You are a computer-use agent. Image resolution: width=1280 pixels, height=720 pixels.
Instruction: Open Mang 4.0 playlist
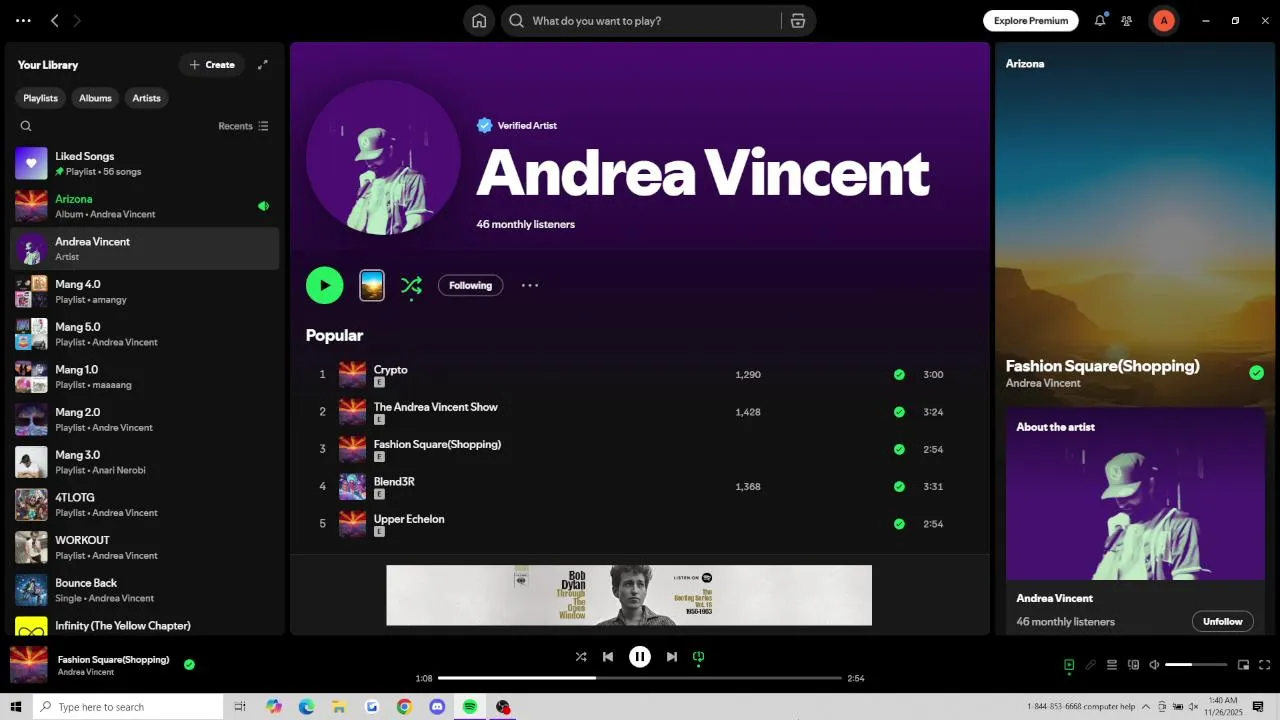pos(145,291)
